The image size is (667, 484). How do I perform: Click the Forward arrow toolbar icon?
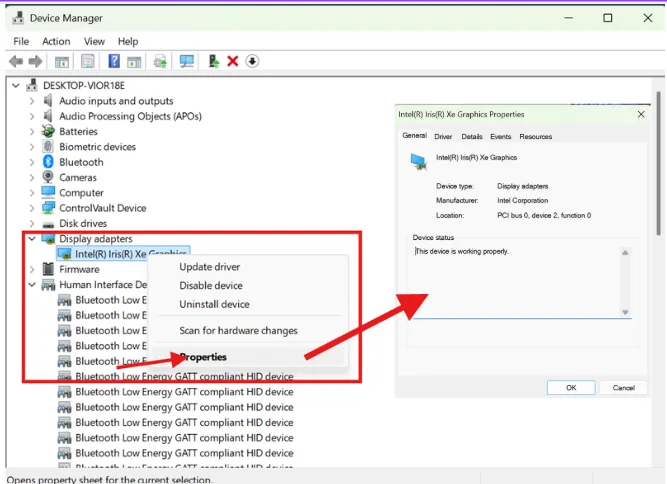tap(35, 61)
